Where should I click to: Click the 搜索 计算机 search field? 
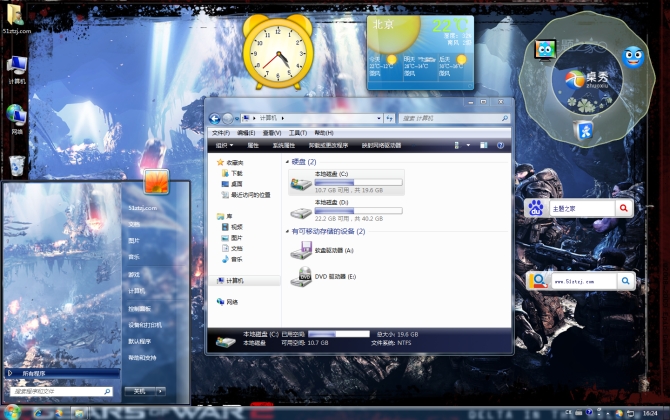[454, 118]
